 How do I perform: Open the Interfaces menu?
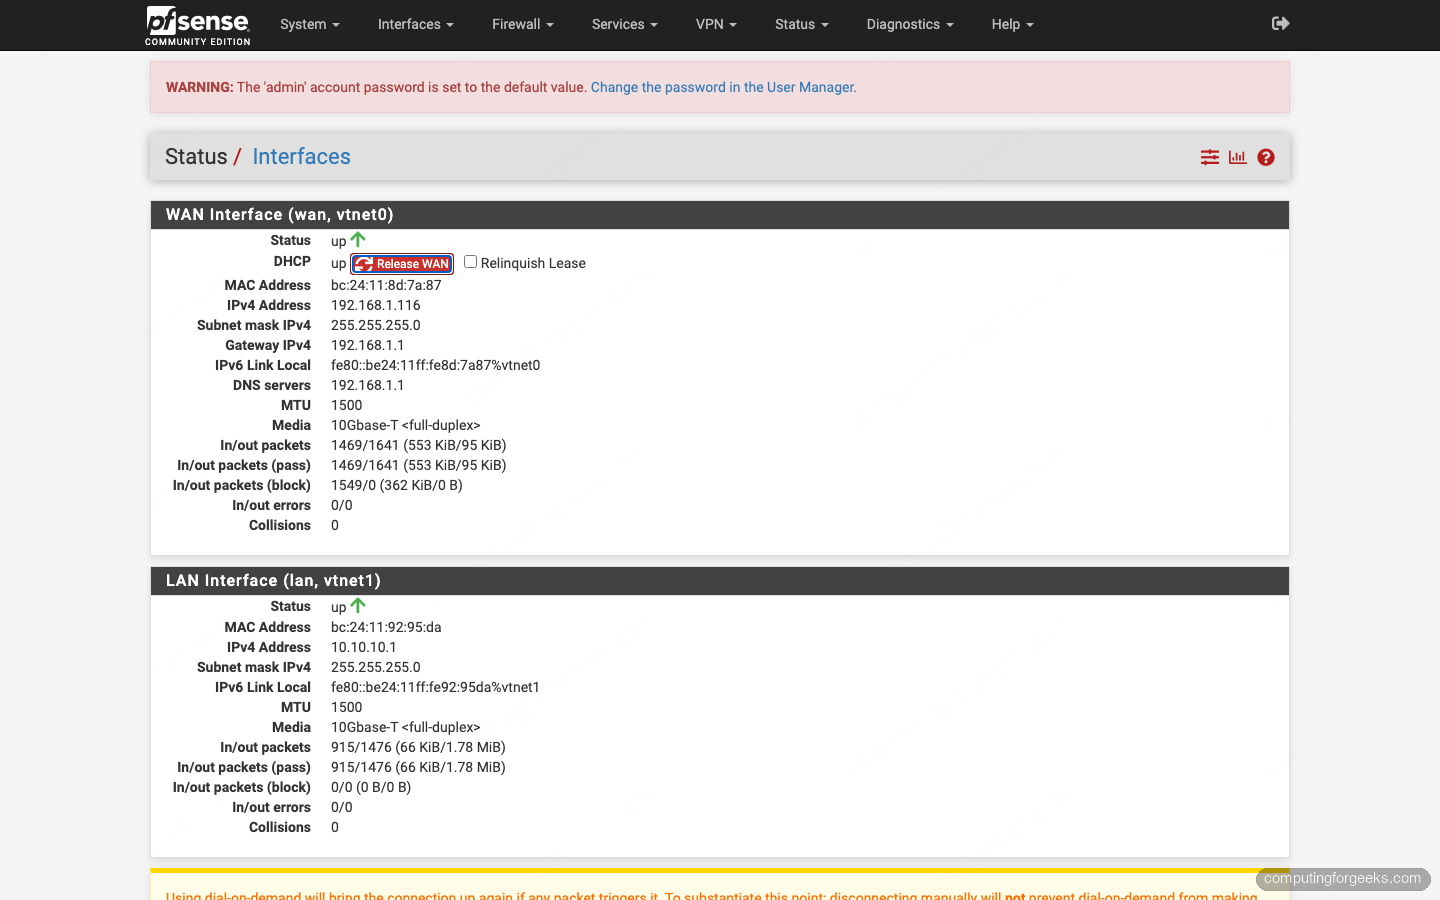point(416,24)
